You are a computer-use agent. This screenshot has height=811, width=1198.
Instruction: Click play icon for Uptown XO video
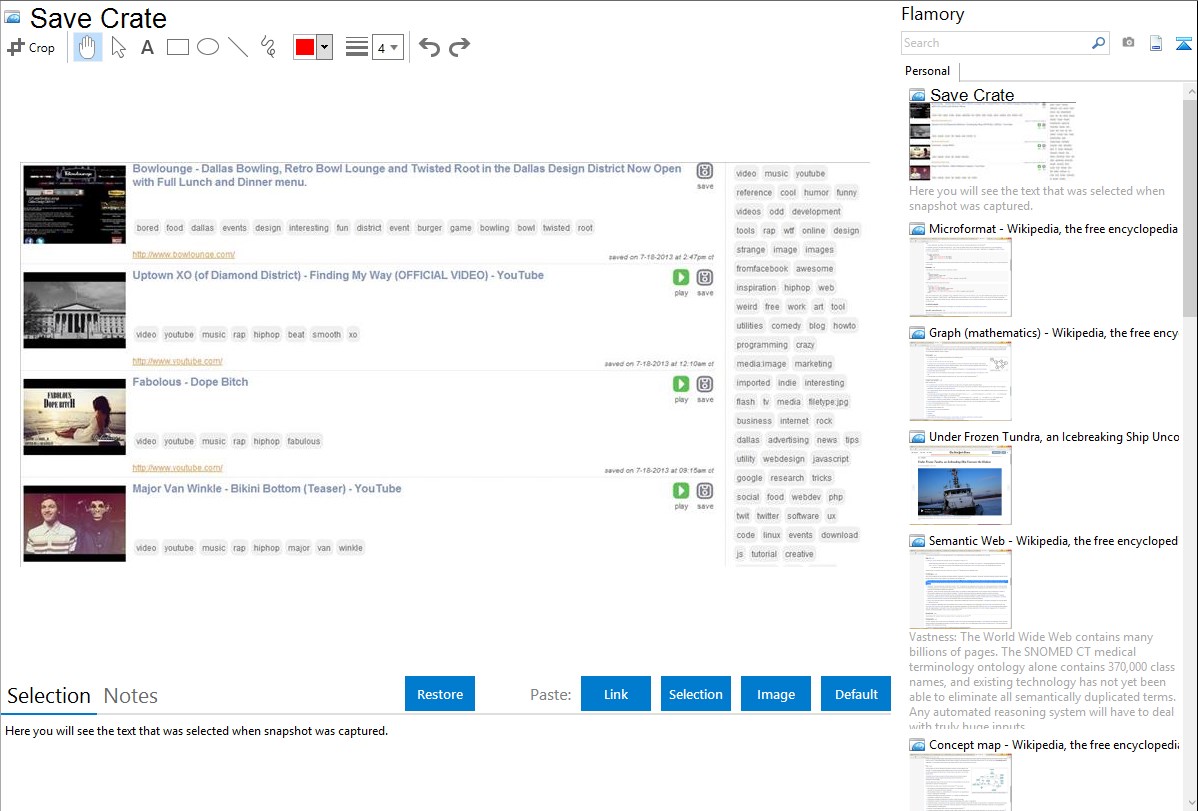[x=681, y=277]
